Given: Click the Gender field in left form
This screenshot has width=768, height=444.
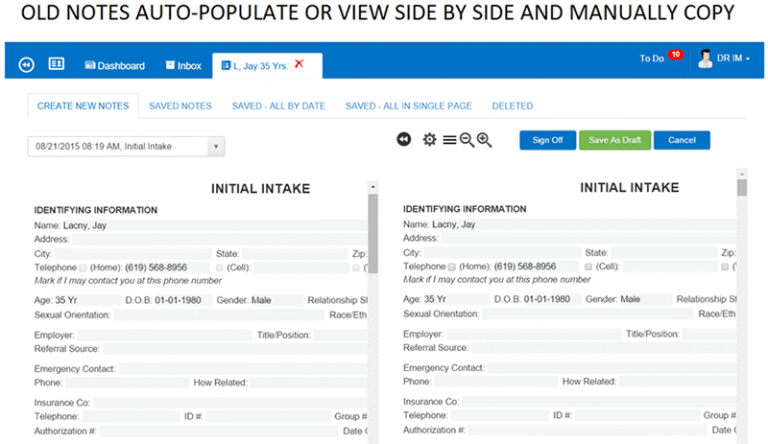Looking at the screenshot, I should [x=276, y=300].
